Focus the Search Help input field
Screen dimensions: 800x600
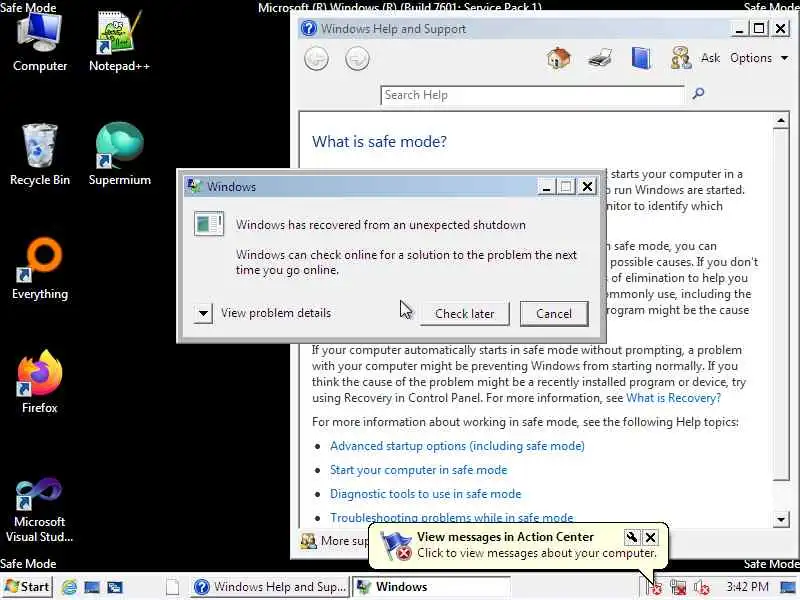(532, 95)
